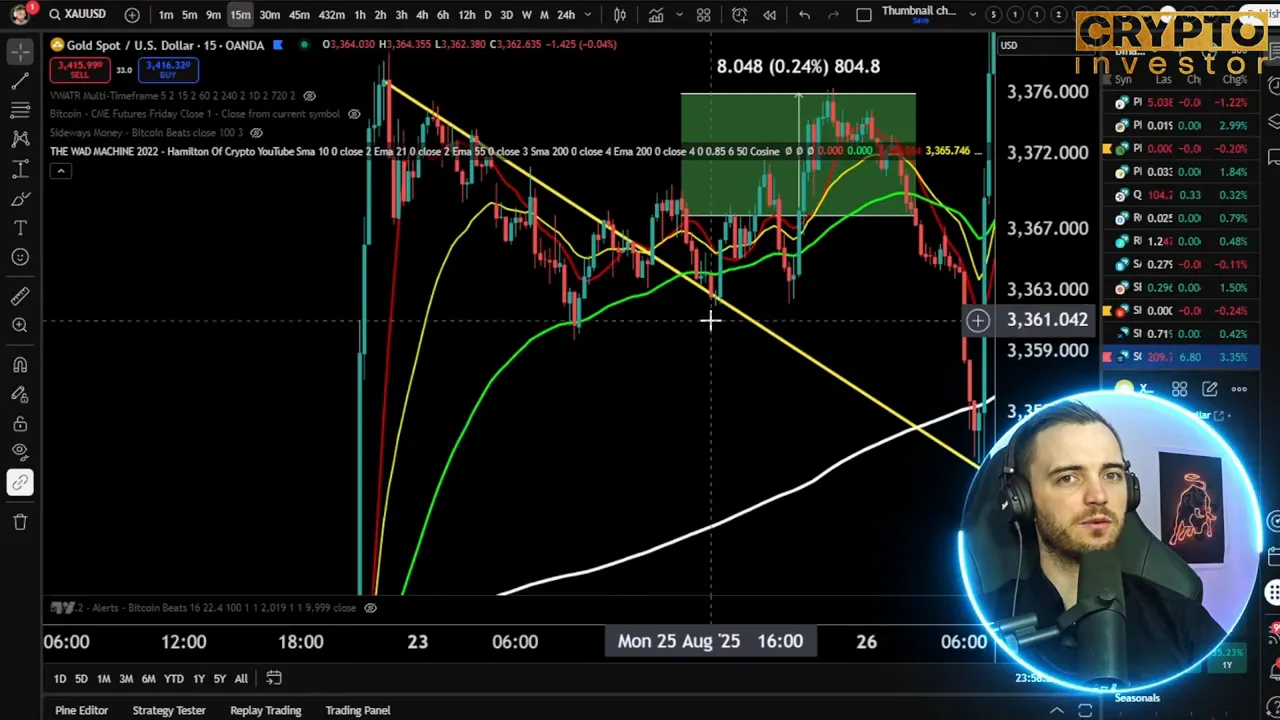
Task: Select the ruler measure tool
Action: coord(20,296)
